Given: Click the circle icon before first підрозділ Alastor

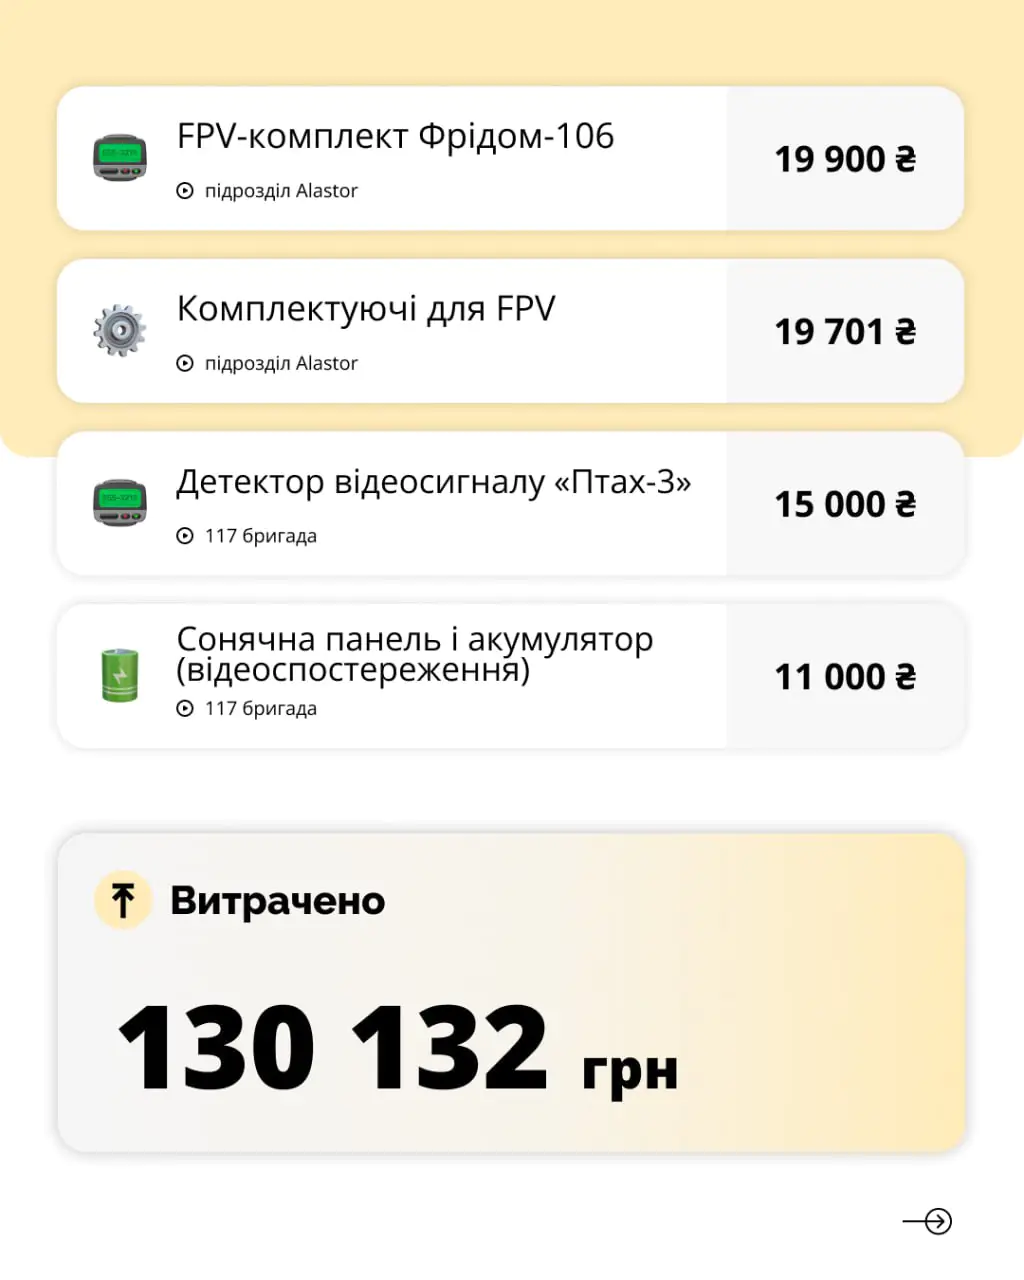Looking at the screenshot, I should (x=185, y=191).
